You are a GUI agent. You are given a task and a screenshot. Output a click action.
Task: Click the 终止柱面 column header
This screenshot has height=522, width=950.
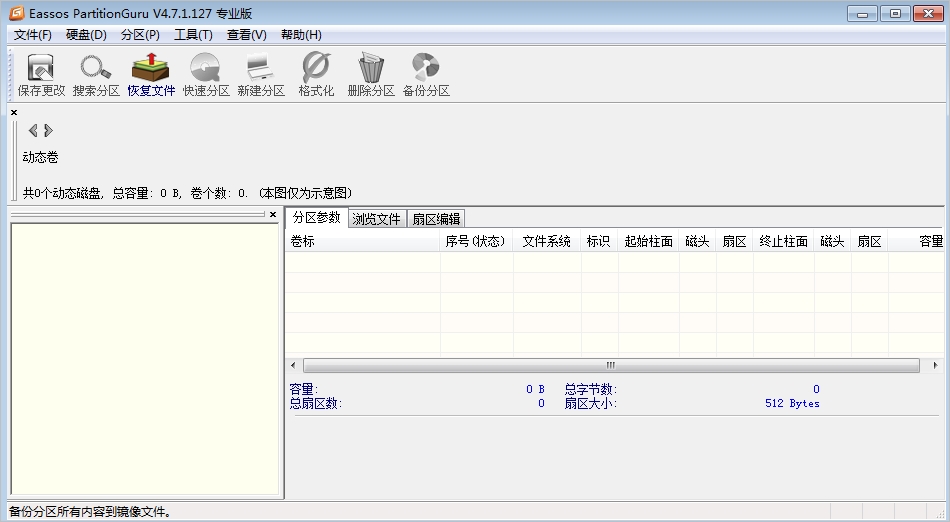(783, 241)
